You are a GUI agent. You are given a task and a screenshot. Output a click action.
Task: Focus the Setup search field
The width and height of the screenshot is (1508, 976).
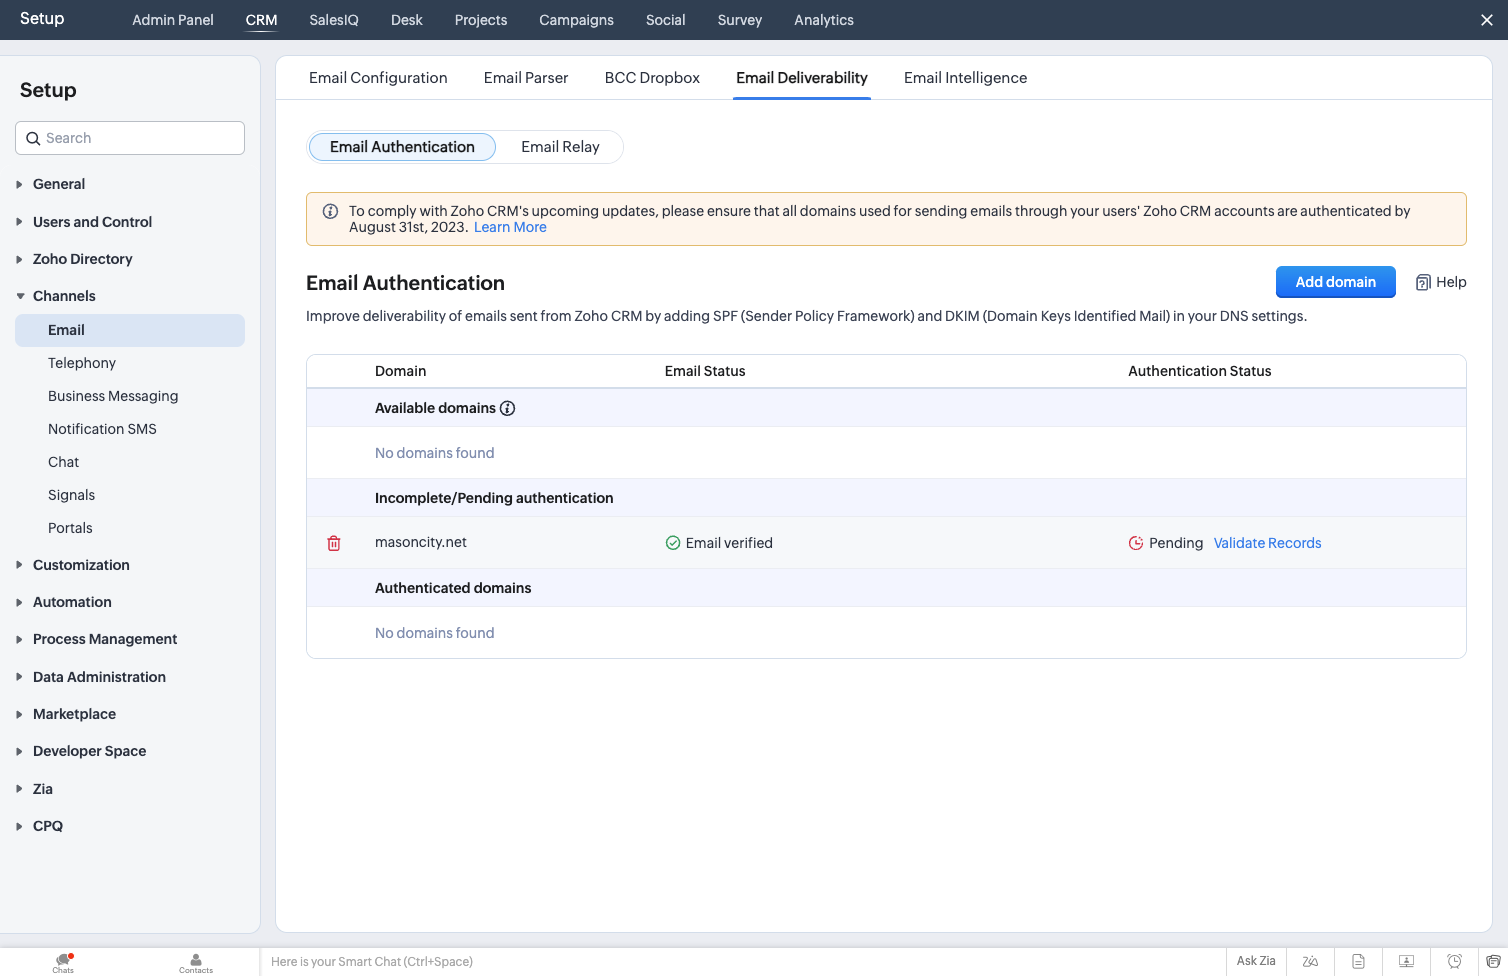(x=130, y=138)
